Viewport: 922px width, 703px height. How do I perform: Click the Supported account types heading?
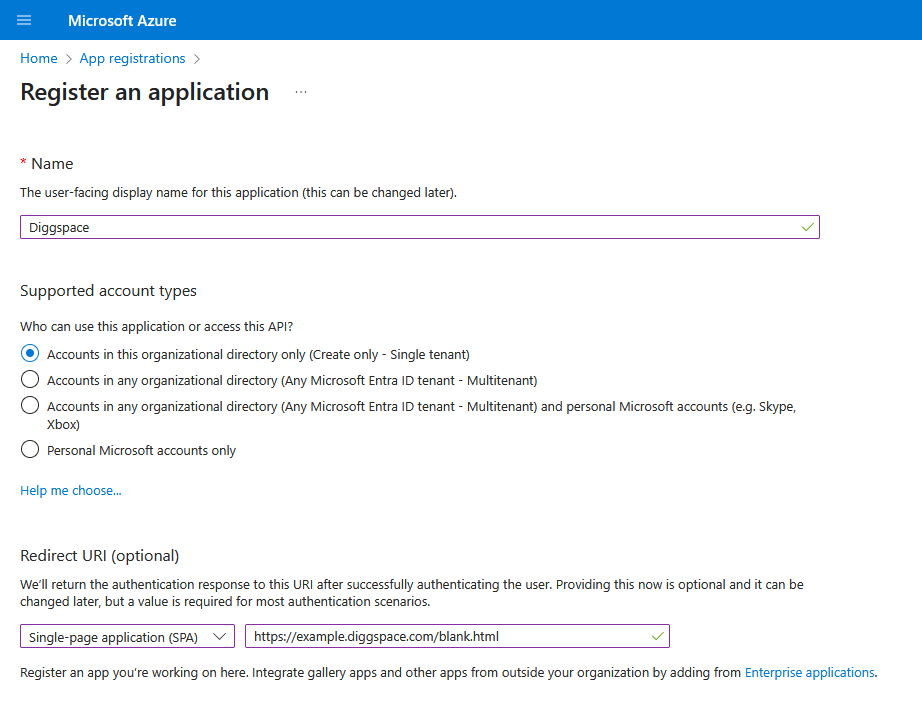pos(108,291)
